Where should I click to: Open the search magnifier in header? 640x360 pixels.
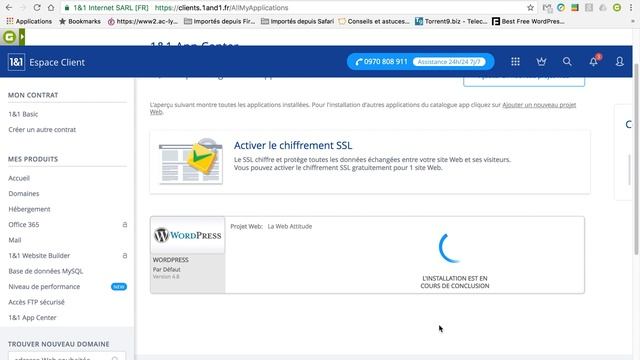pyautogui.click(x=567, y=62)
